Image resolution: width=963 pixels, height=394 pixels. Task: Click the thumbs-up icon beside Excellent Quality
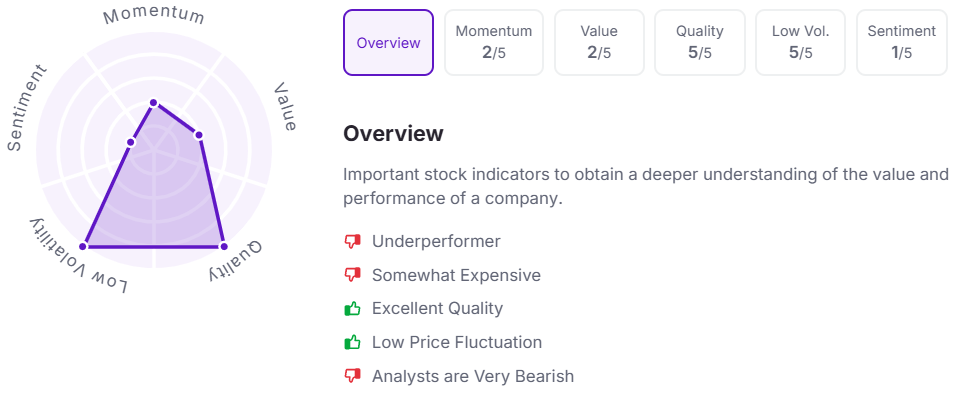352,308
